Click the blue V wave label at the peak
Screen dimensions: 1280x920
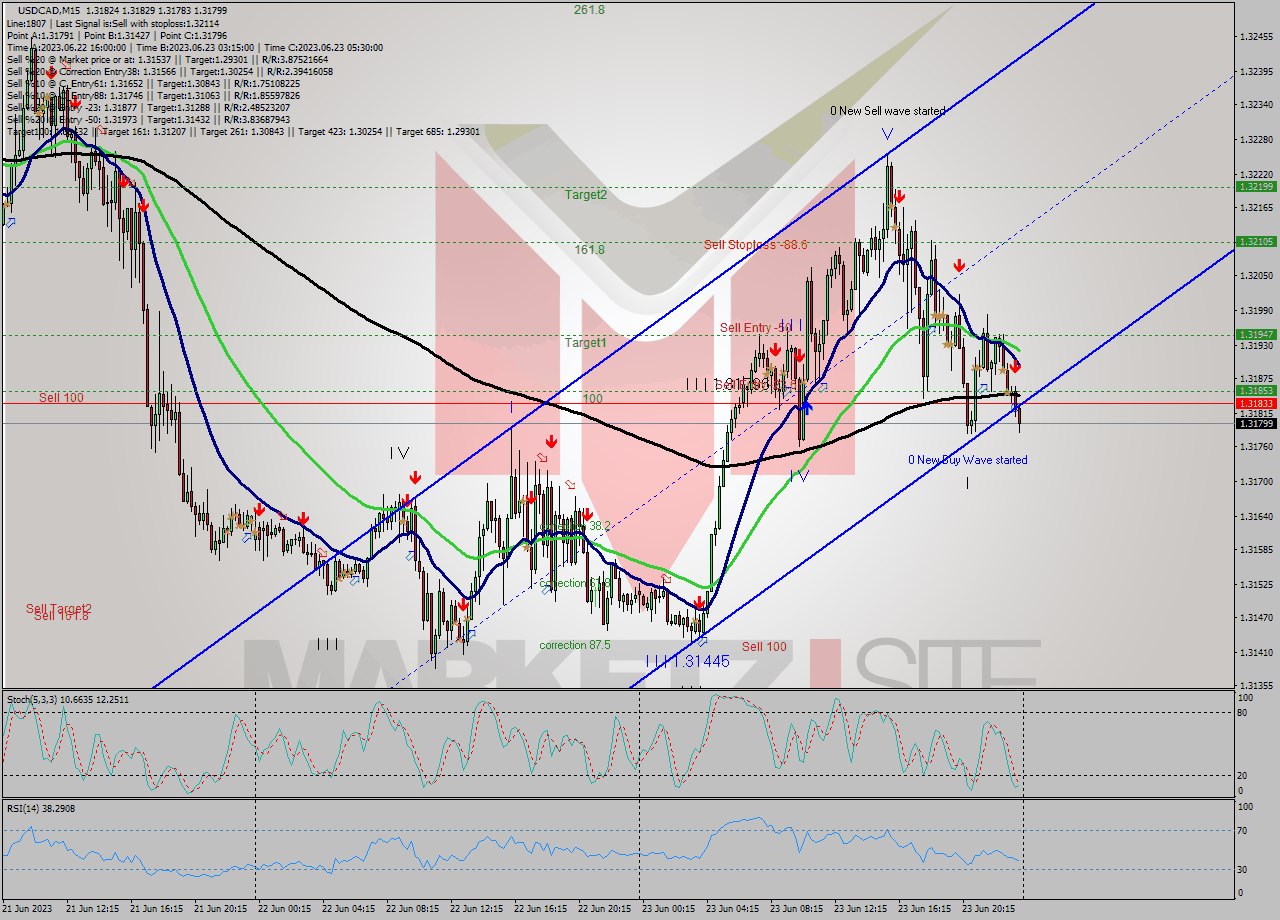(x=887, y=133)
